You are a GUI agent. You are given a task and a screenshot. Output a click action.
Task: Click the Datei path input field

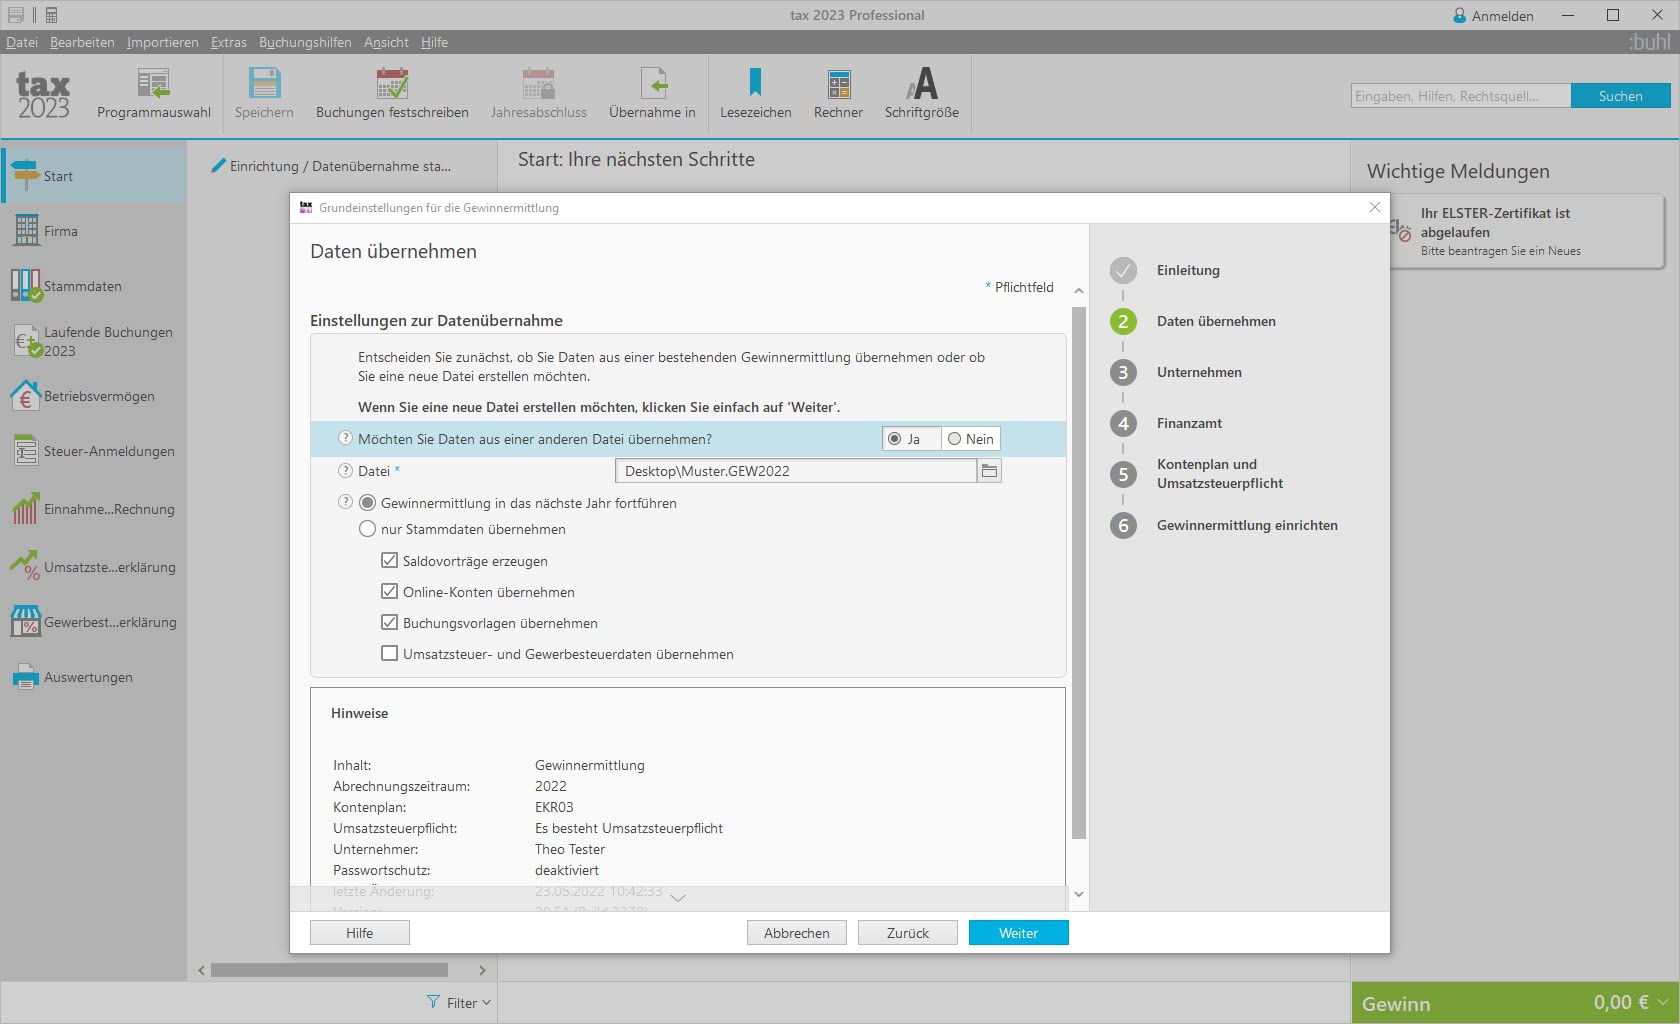pyautogui.click(x=796, y=471)
